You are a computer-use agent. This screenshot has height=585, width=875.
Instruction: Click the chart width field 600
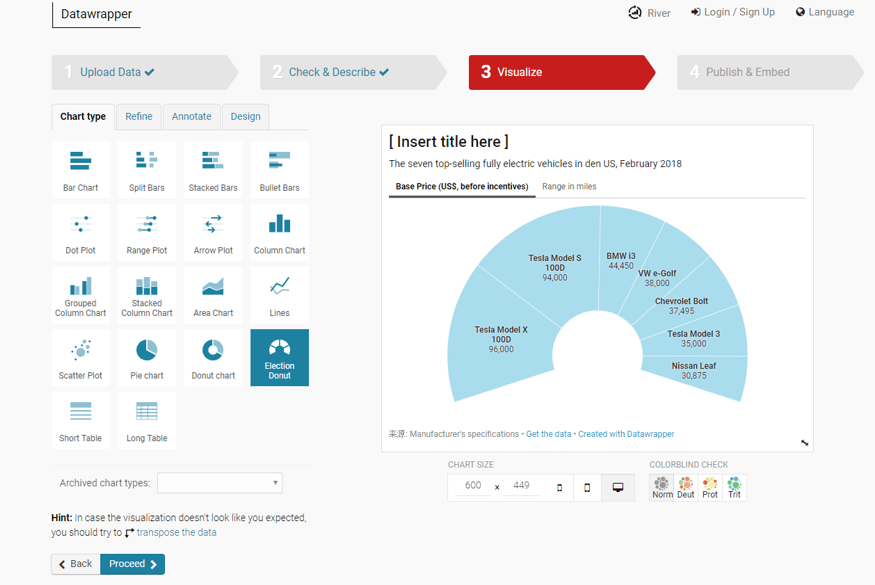point(473,486)
